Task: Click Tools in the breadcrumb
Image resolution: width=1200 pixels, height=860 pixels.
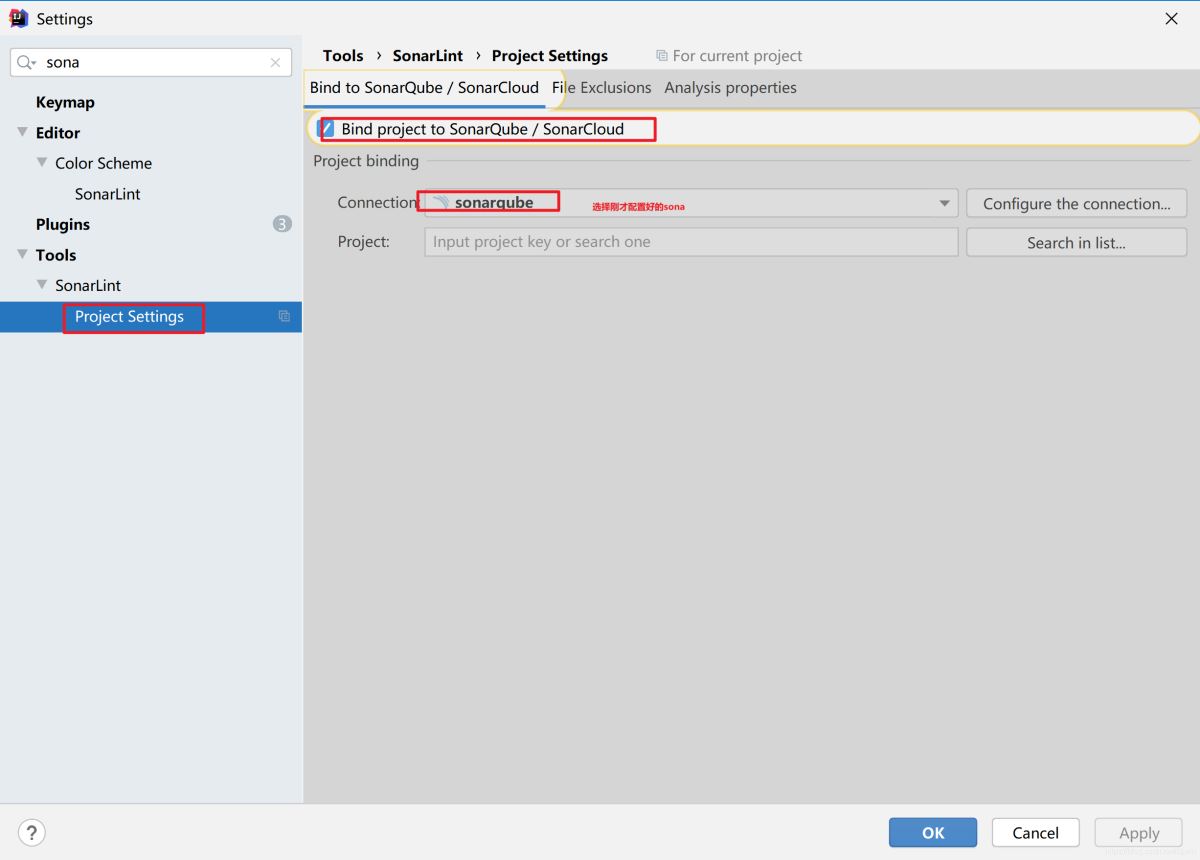Action: coord(343,56)
